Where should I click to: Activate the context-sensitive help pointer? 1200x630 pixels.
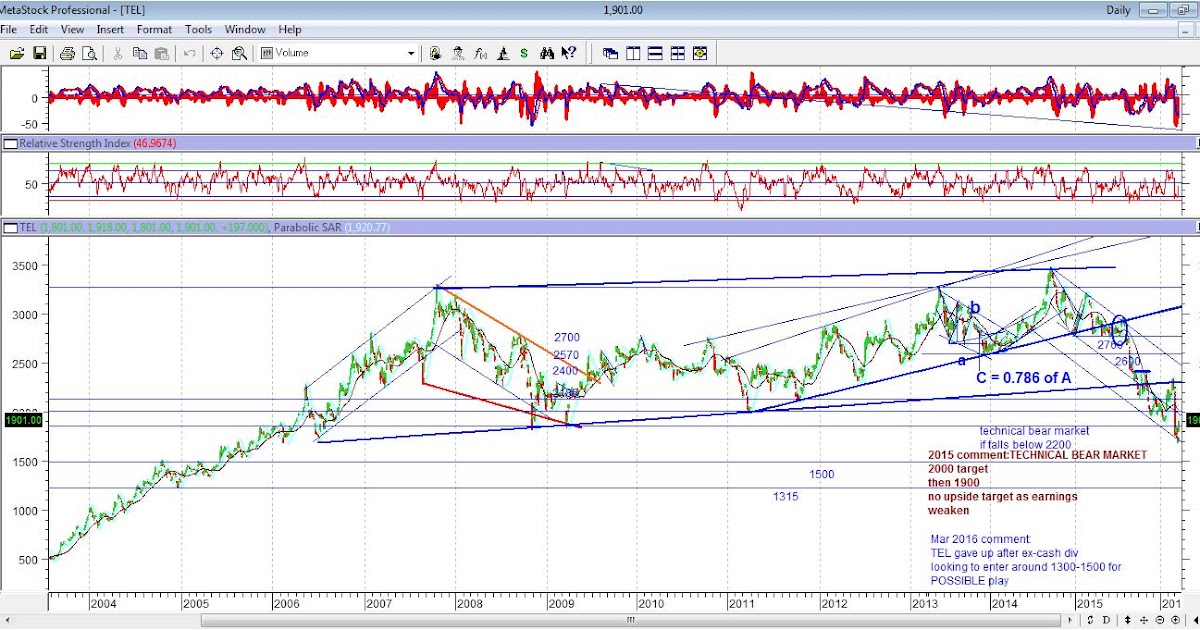point(568,52)
